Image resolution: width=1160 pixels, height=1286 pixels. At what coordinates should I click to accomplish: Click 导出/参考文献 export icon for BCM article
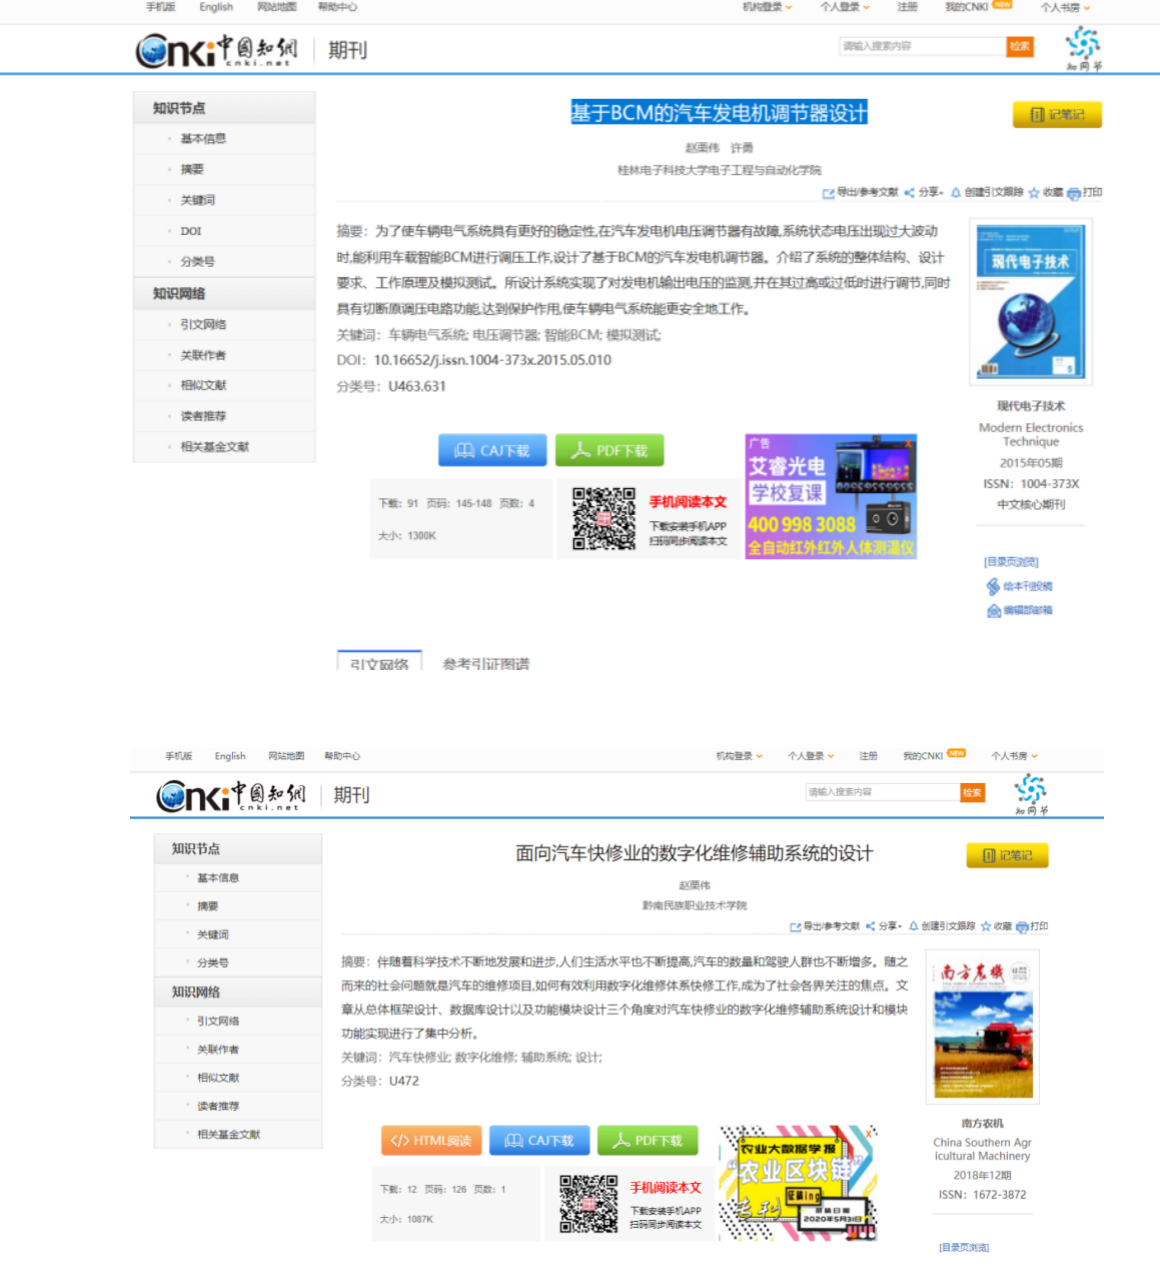(828, 193)
